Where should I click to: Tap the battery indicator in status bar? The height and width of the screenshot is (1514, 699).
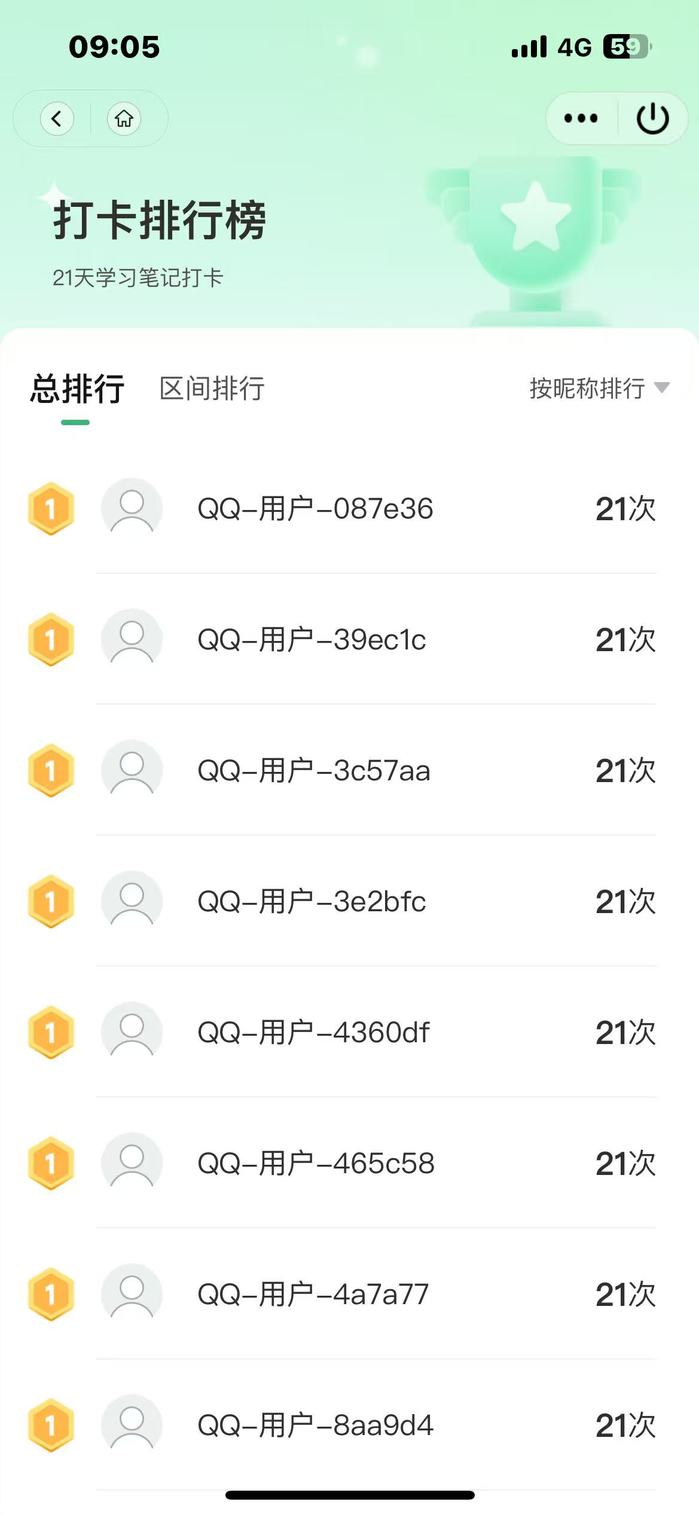(627, 47)
